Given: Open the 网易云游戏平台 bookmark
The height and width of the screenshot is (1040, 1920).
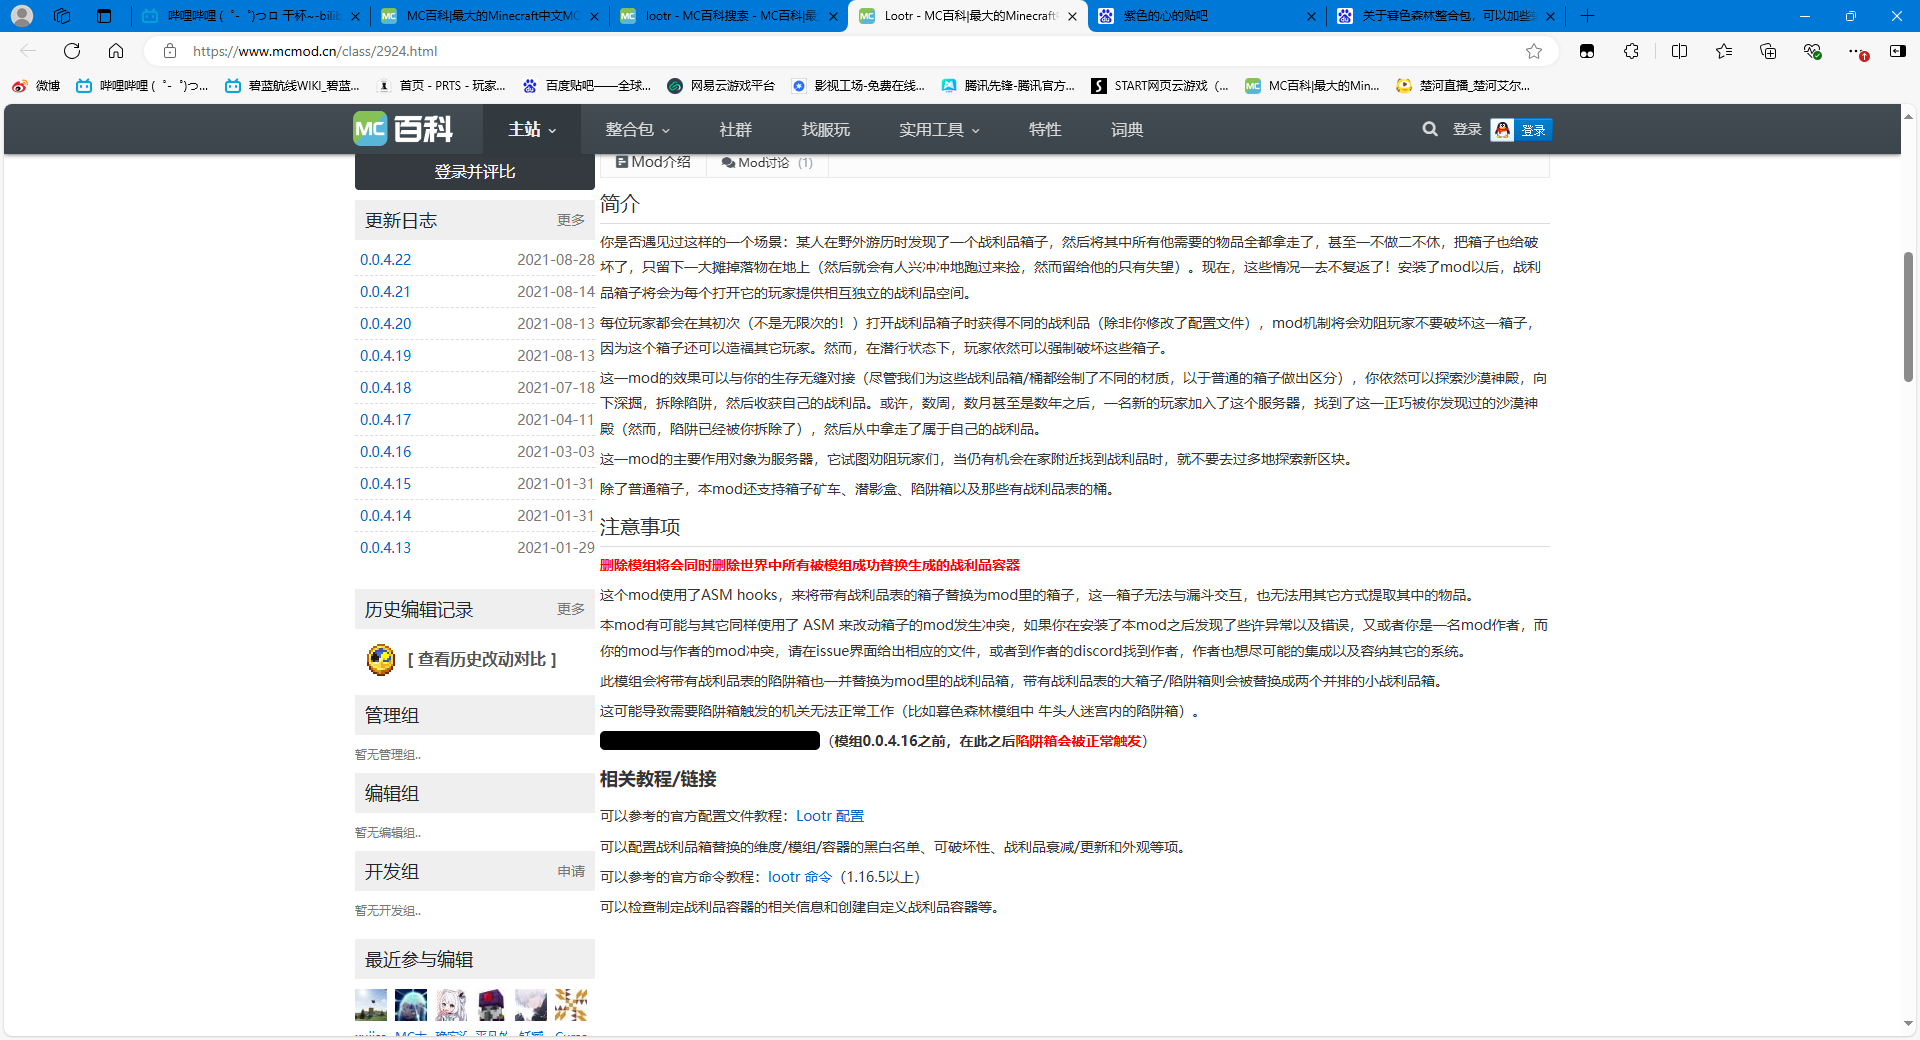Looking at the screenshot, I should pyautogui.click(x=721, y=86).
